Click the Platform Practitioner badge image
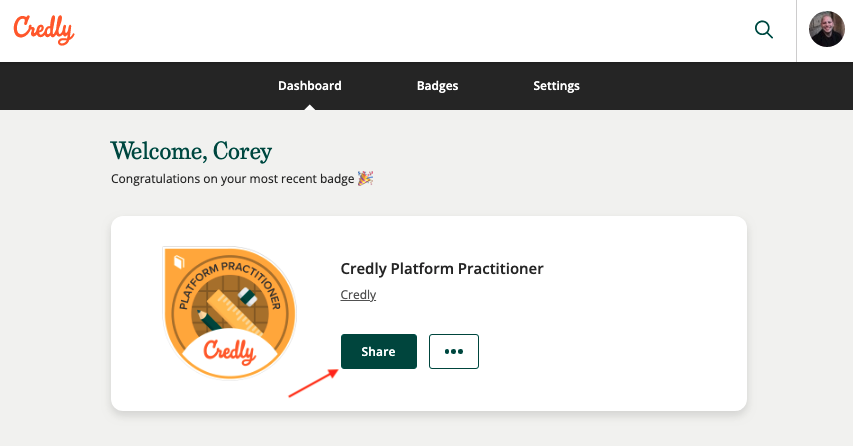Image resolution: width=853 pixels, height=446 pixels. [230, 313]
